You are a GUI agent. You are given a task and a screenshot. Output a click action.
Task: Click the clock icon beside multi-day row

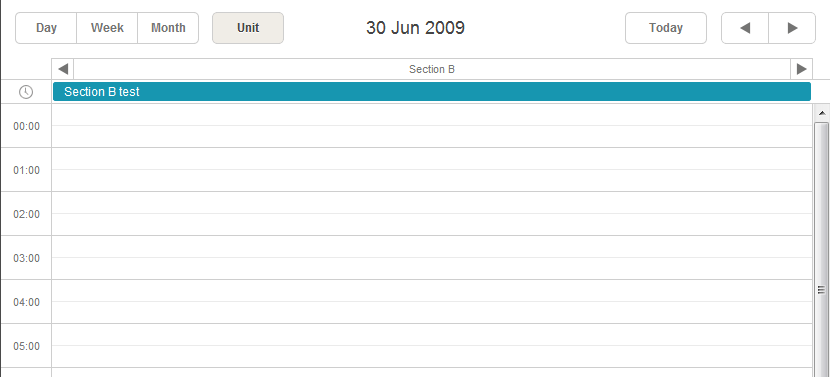(x=25, y=92)
